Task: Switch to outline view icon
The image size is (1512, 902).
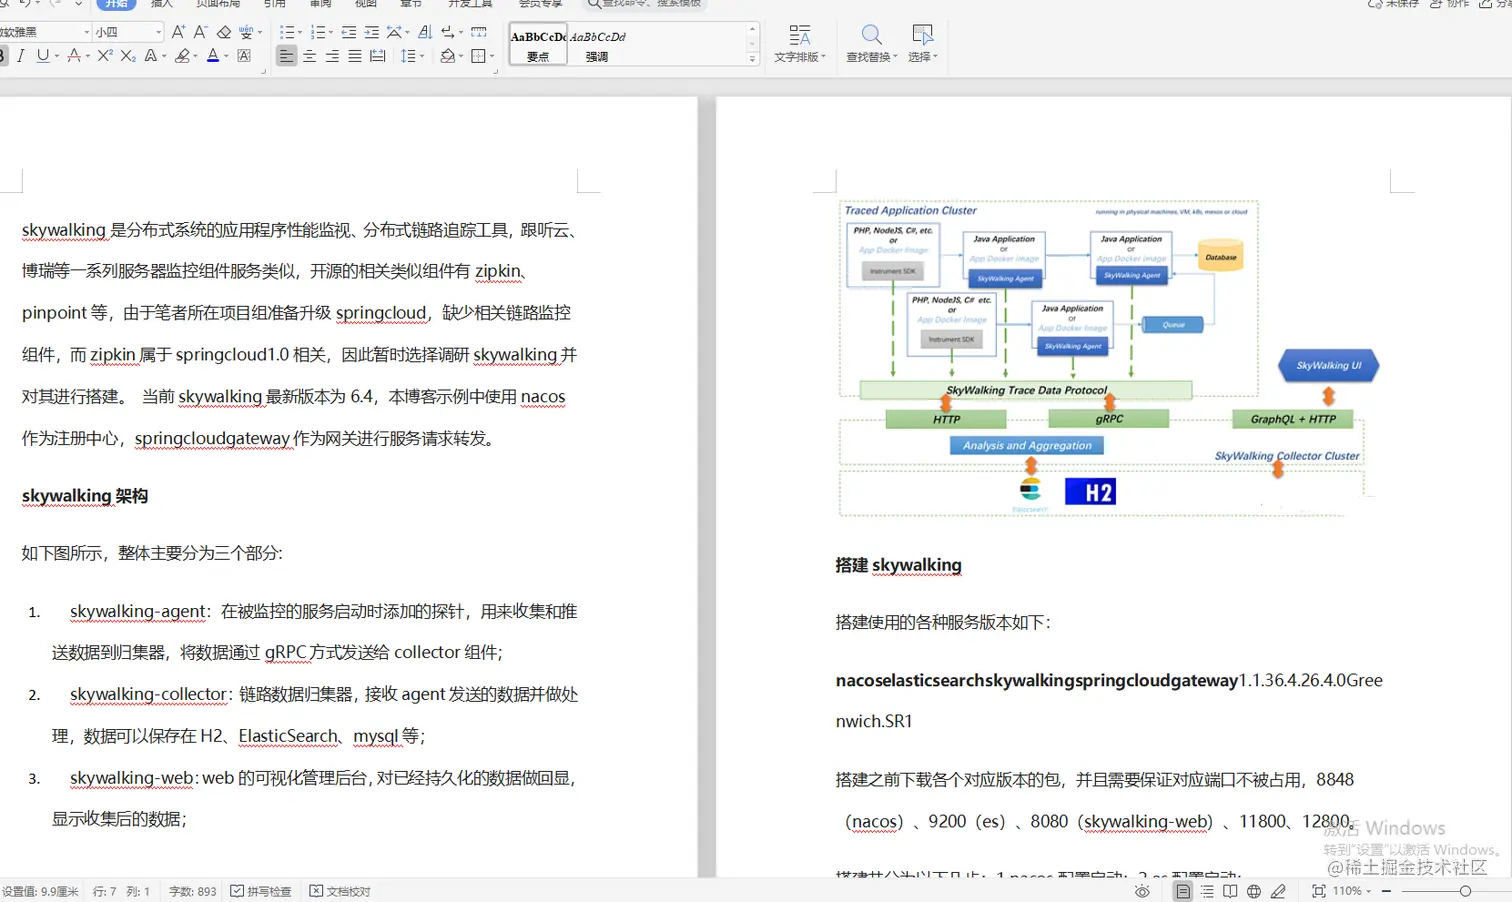Action: (1207, 891)
